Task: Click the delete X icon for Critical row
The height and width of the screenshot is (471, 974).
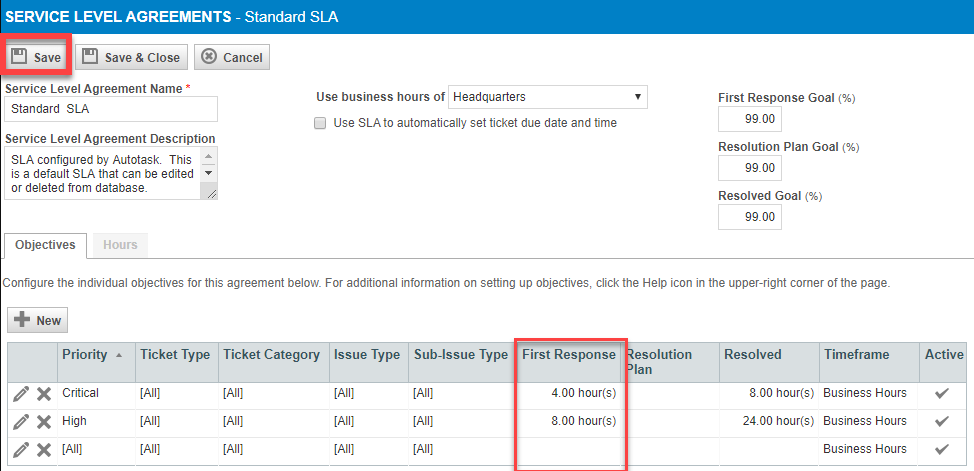Action: pyautogui.click(x=44, y=394)
